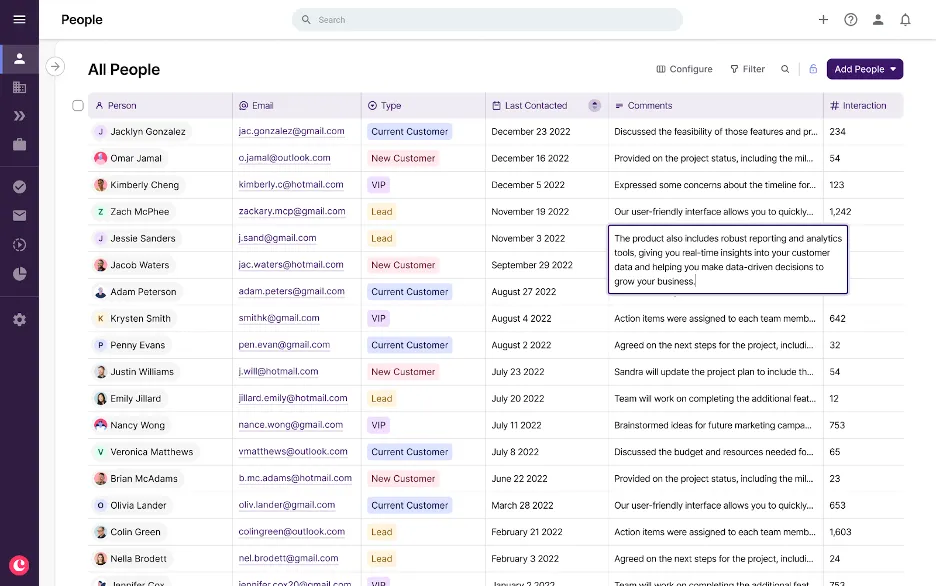
Task: Click the plus icon in top bar
Action: [823, 19]
